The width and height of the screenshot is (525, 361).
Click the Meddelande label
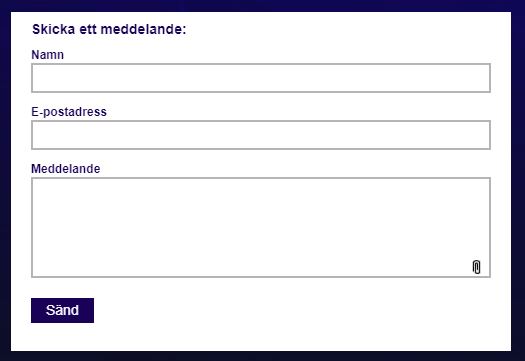[x=66, y=169]
